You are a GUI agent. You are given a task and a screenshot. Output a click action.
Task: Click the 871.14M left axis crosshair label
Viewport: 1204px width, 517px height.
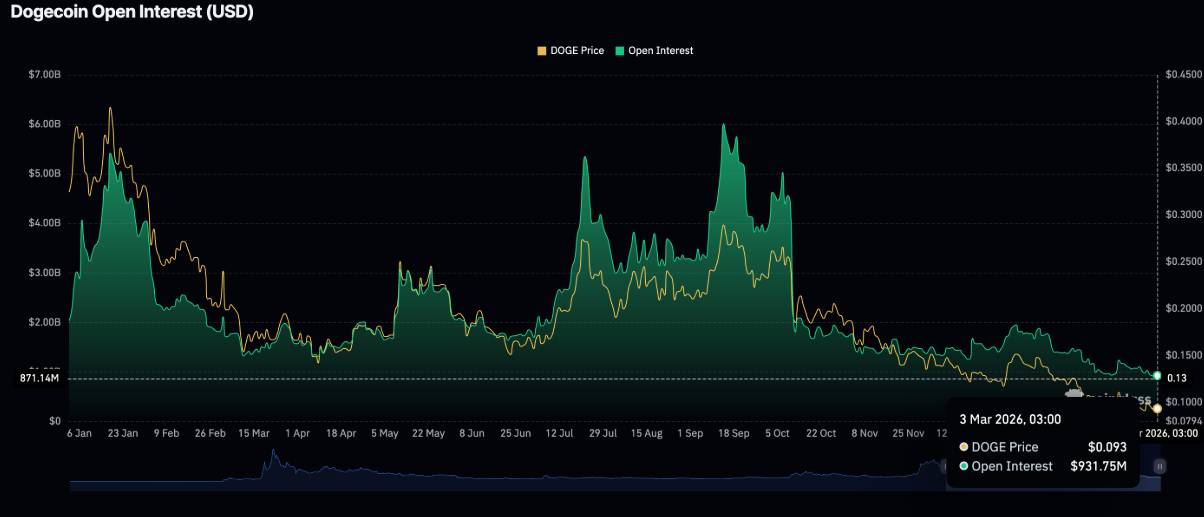click(41, 378)
